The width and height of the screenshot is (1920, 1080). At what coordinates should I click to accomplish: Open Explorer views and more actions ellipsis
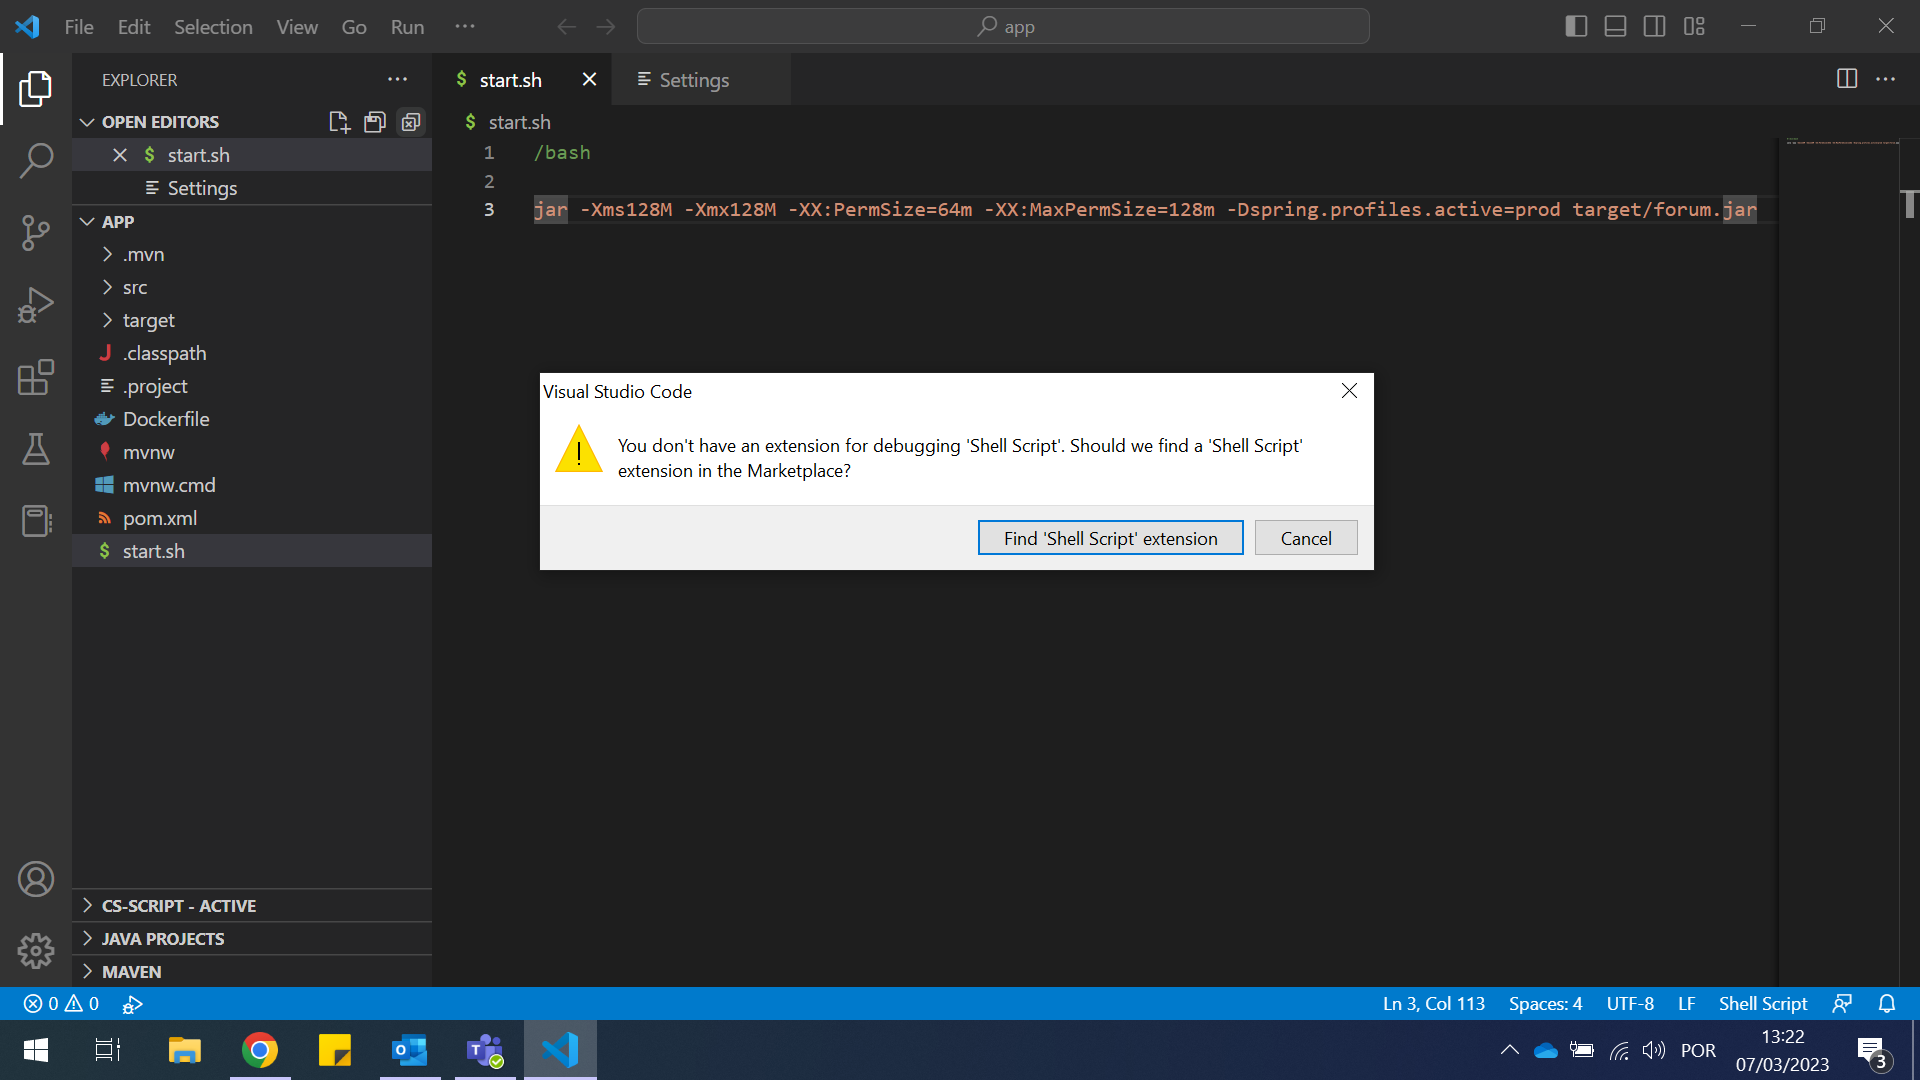[x=398, y=80]
